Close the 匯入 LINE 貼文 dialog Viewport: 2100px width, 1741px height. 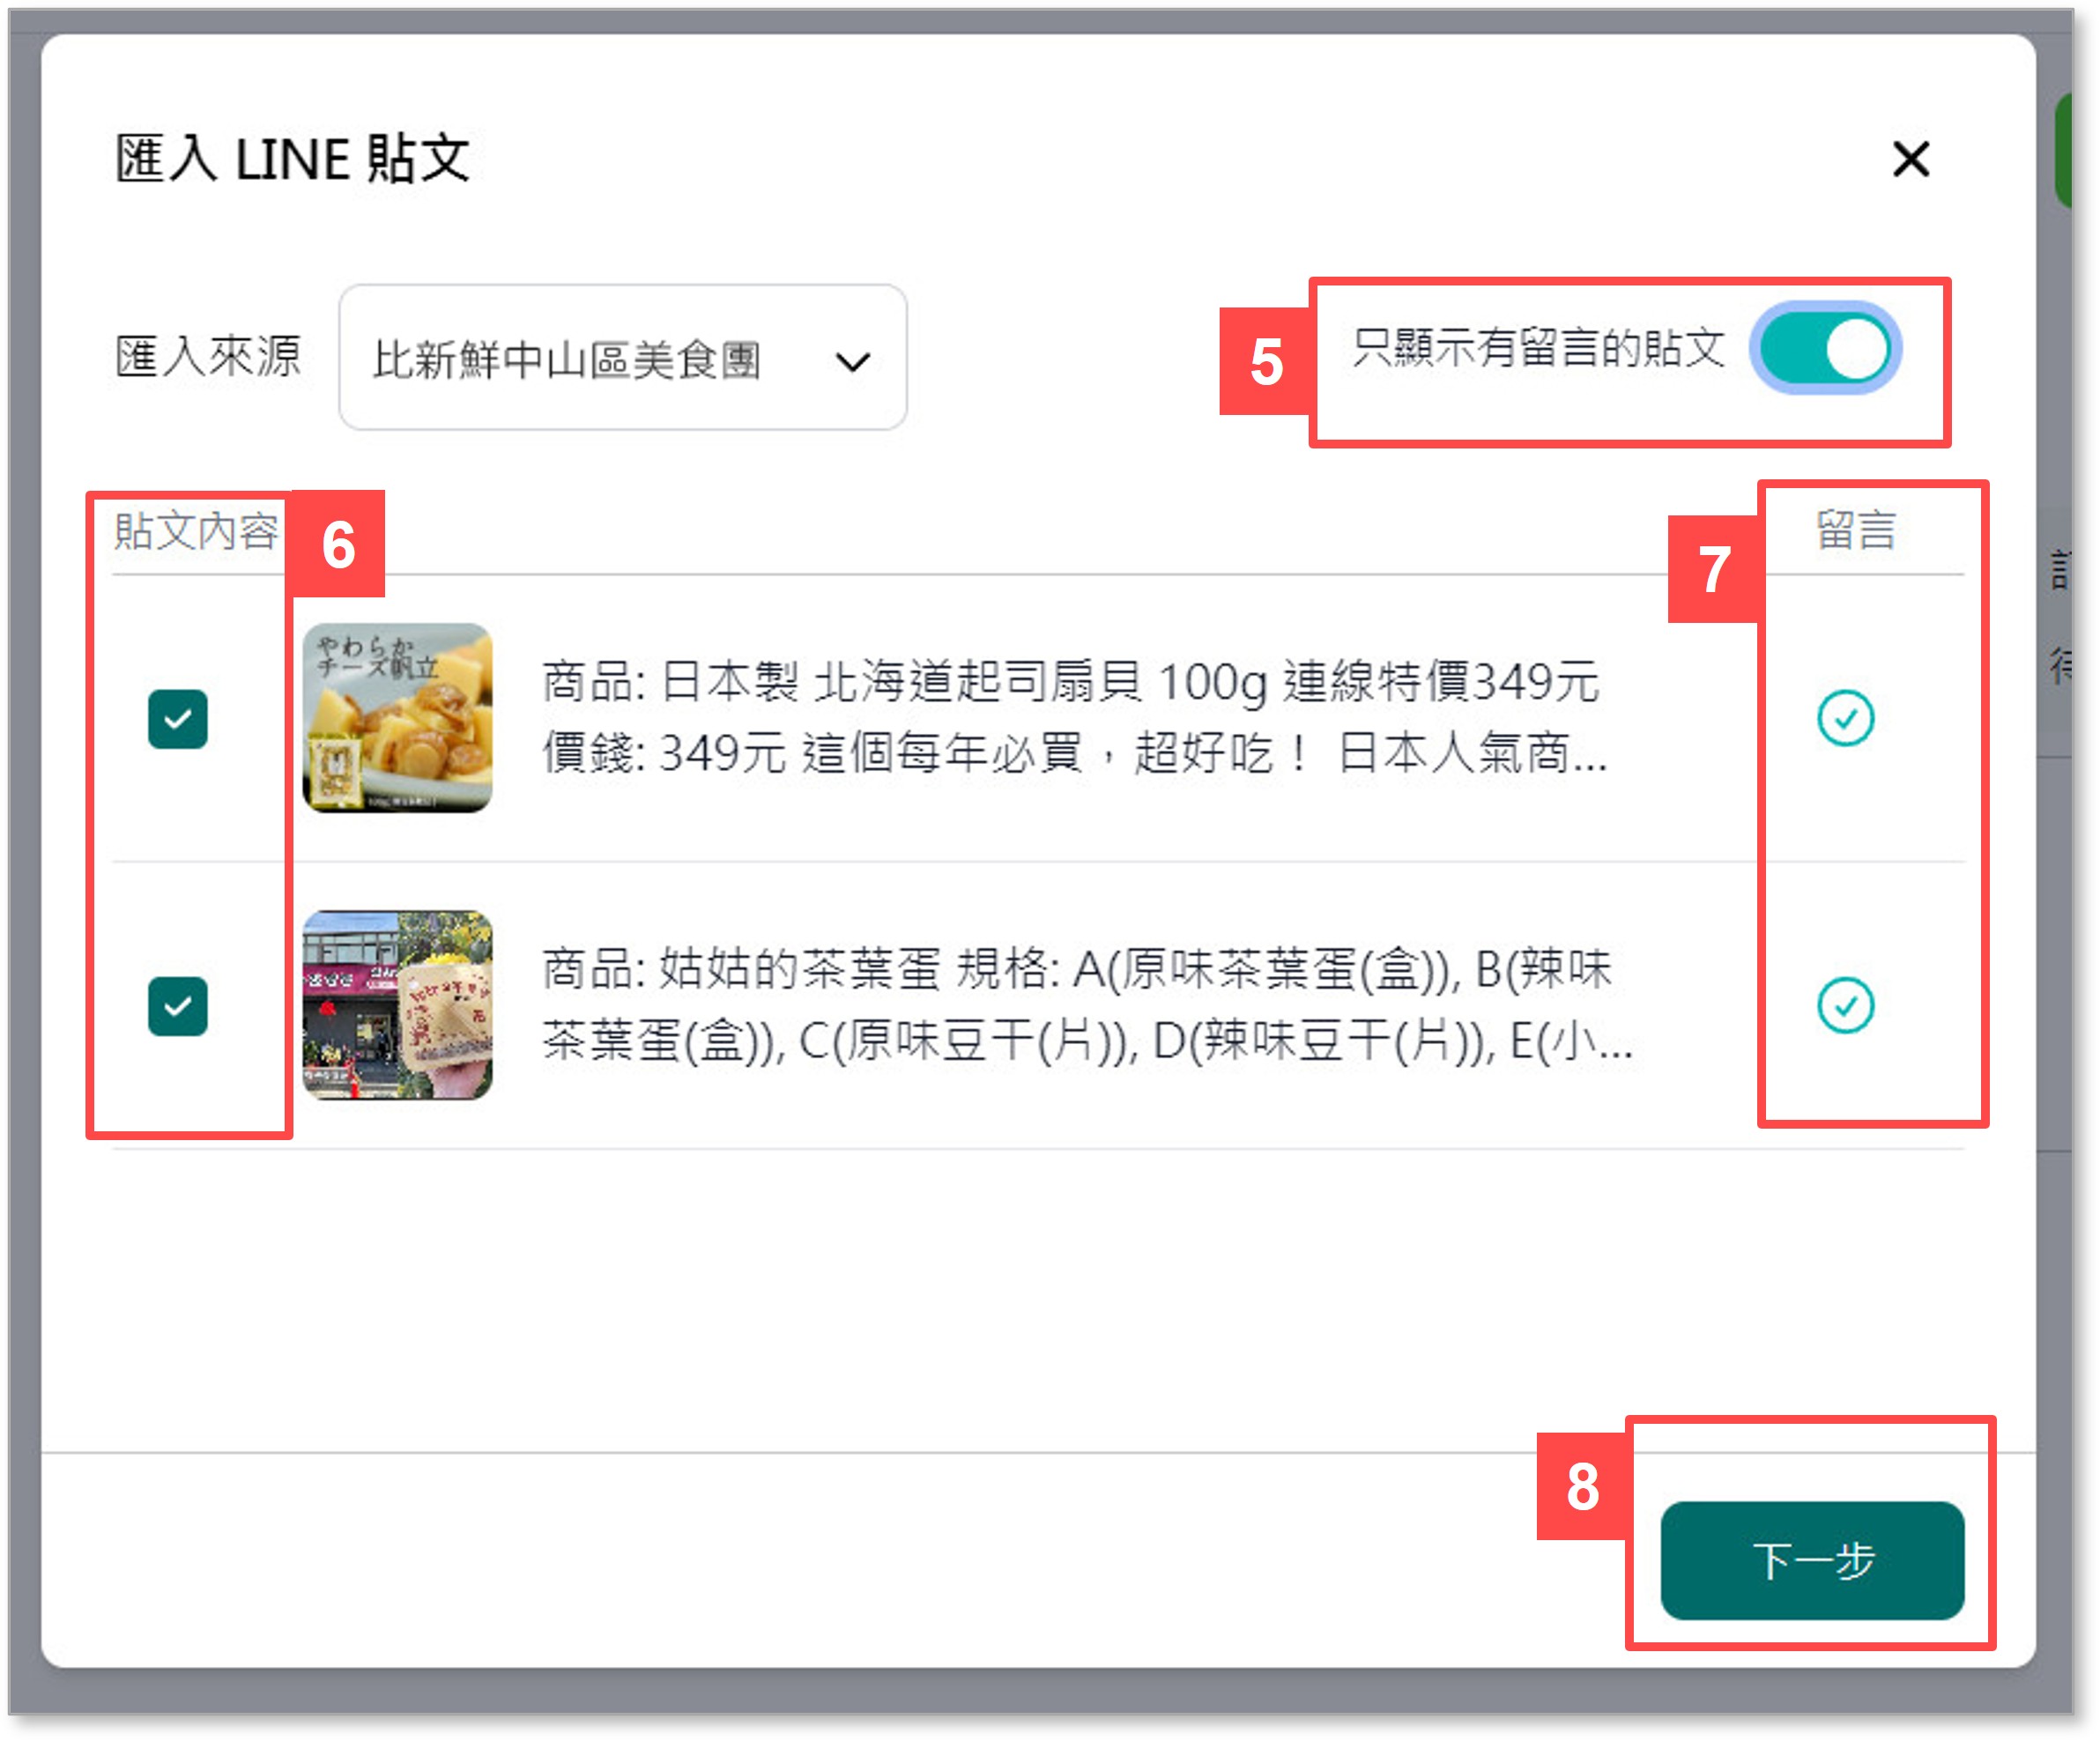point(1909,159)
